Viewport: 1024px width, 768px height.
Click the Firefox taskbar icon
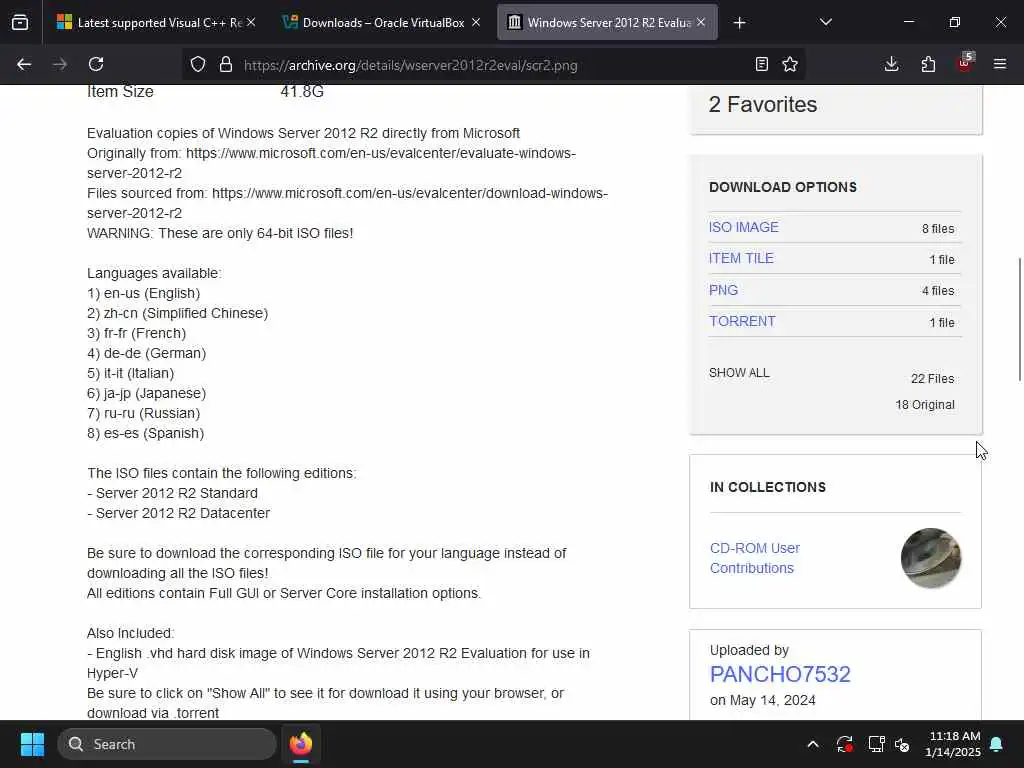tap(301, 744)
